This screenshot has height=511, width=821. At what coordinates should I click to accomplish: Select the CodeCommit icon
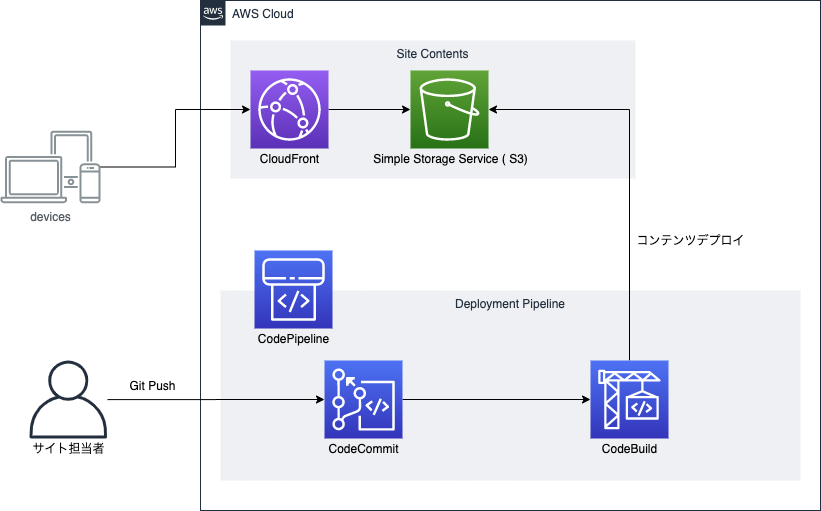point(363,400)
